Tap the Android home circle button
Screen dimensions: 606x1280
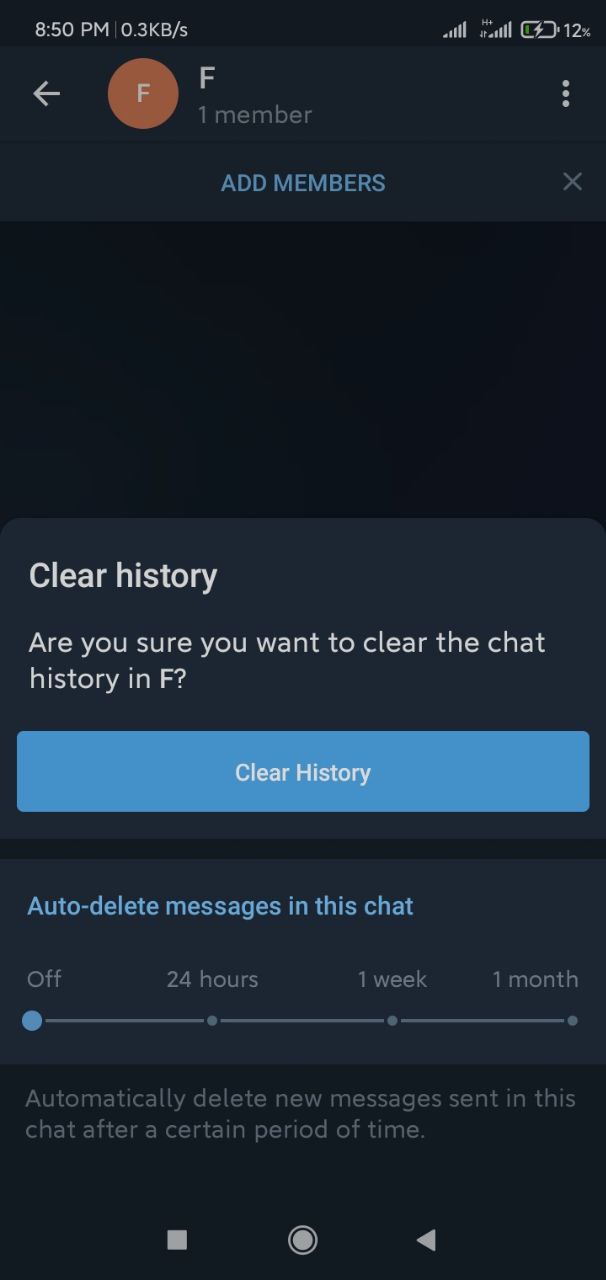pyautogui.click(x=303, y=1240)
